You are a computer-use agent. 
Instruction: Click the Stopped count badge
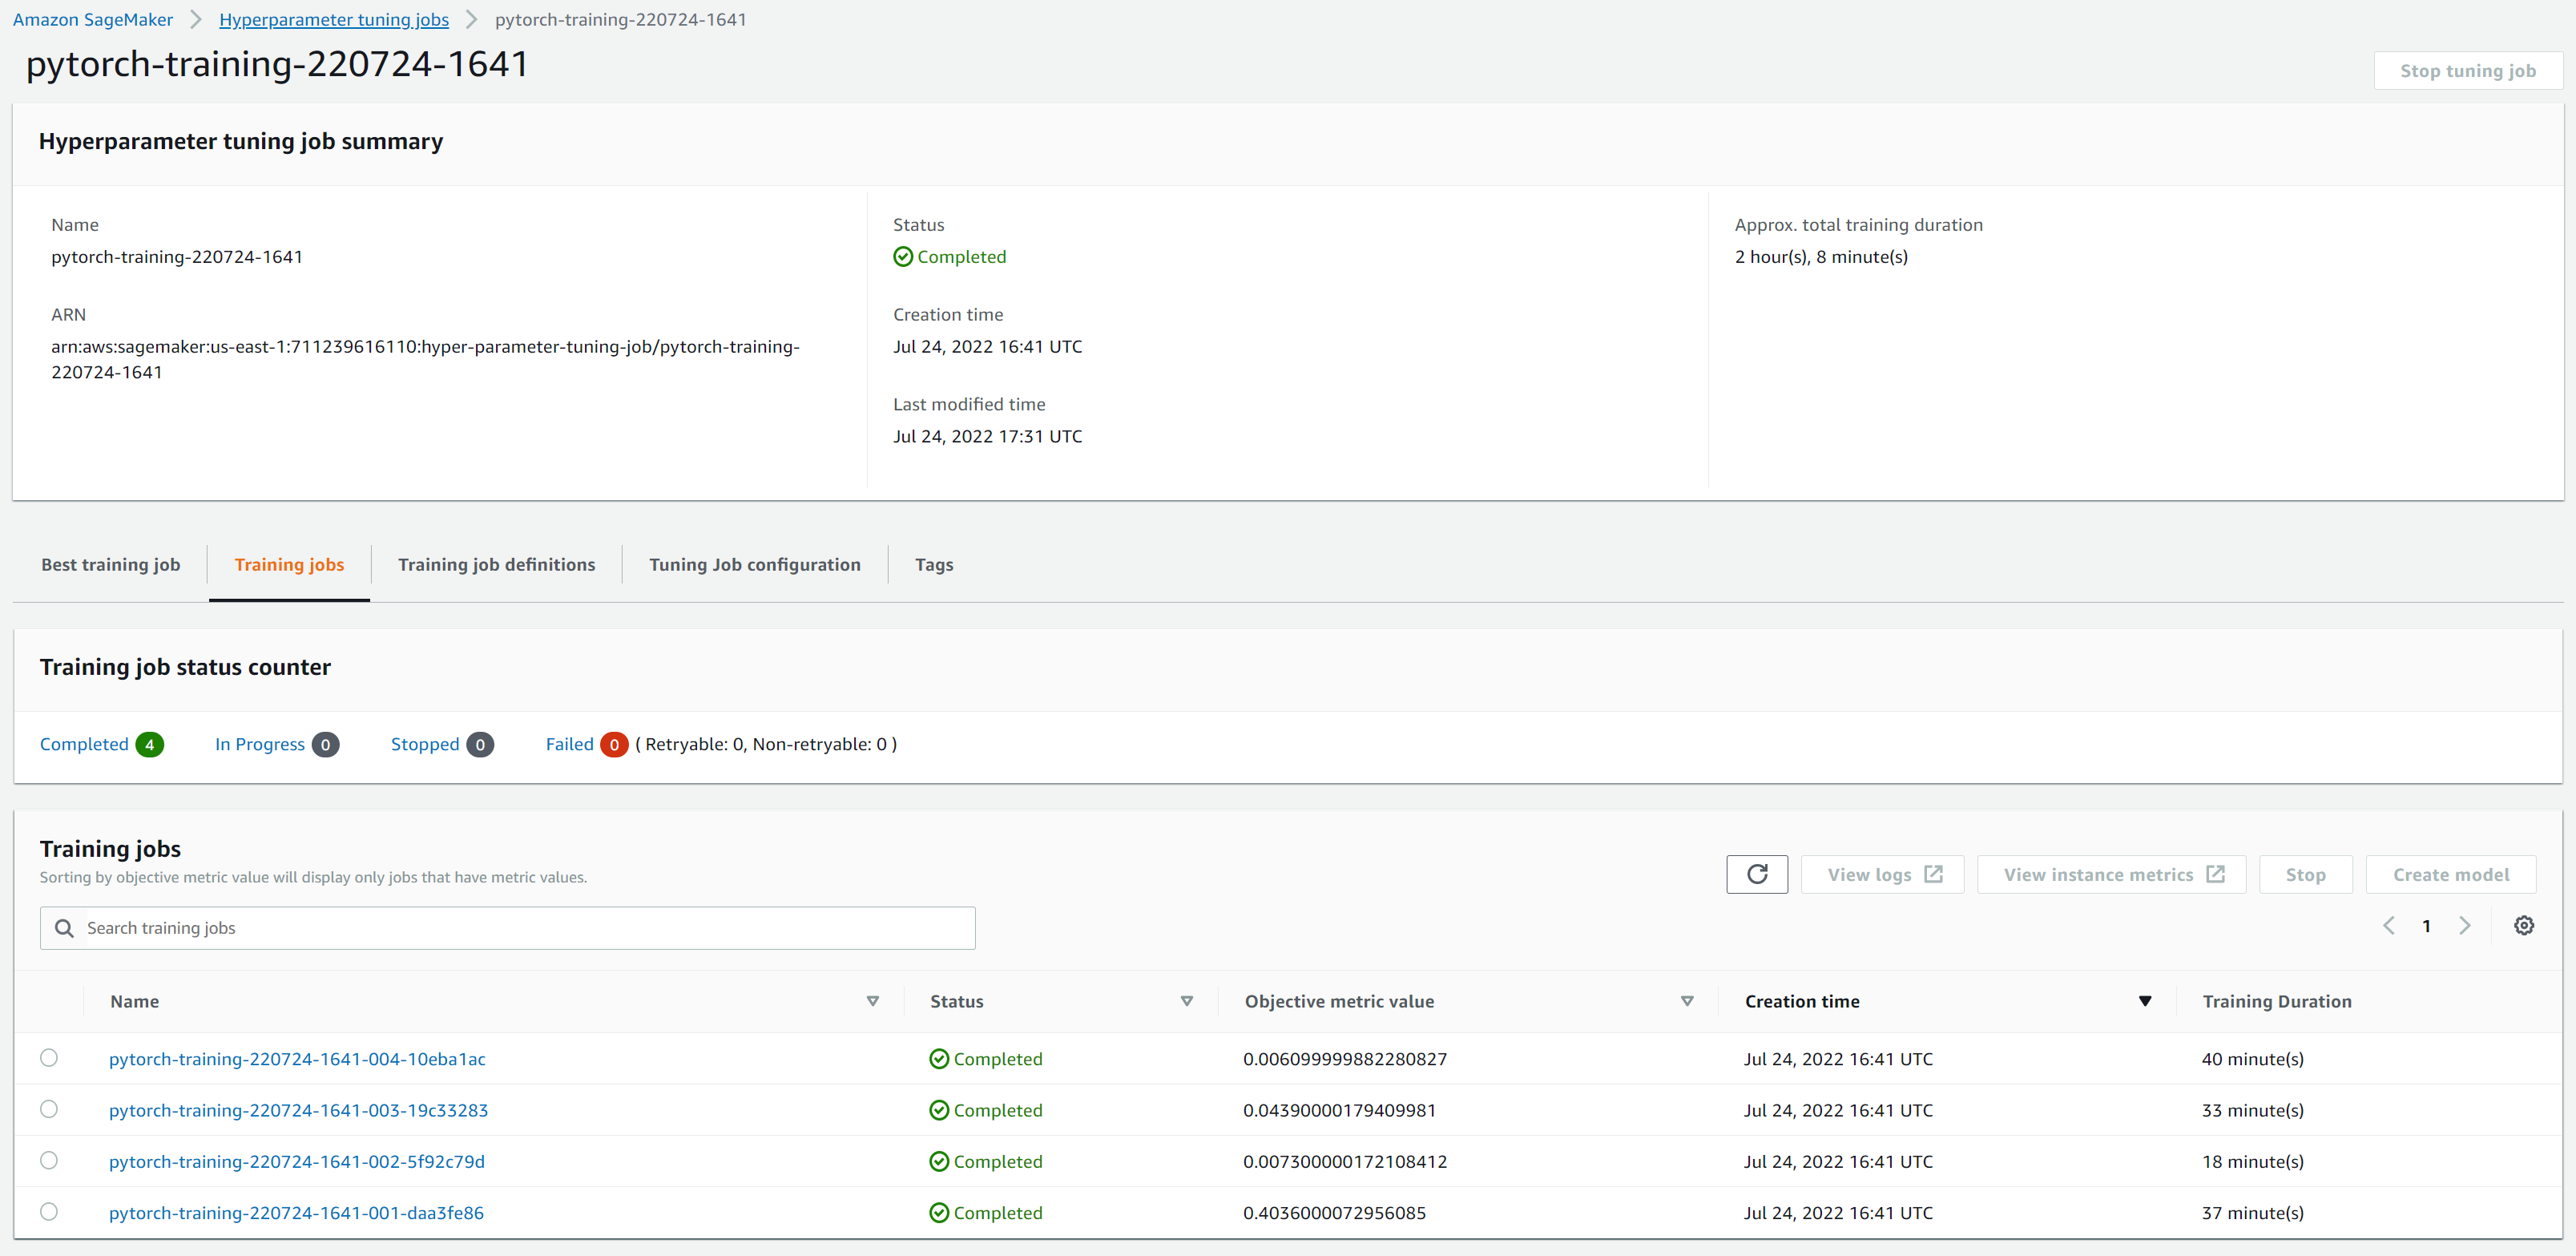480,744
